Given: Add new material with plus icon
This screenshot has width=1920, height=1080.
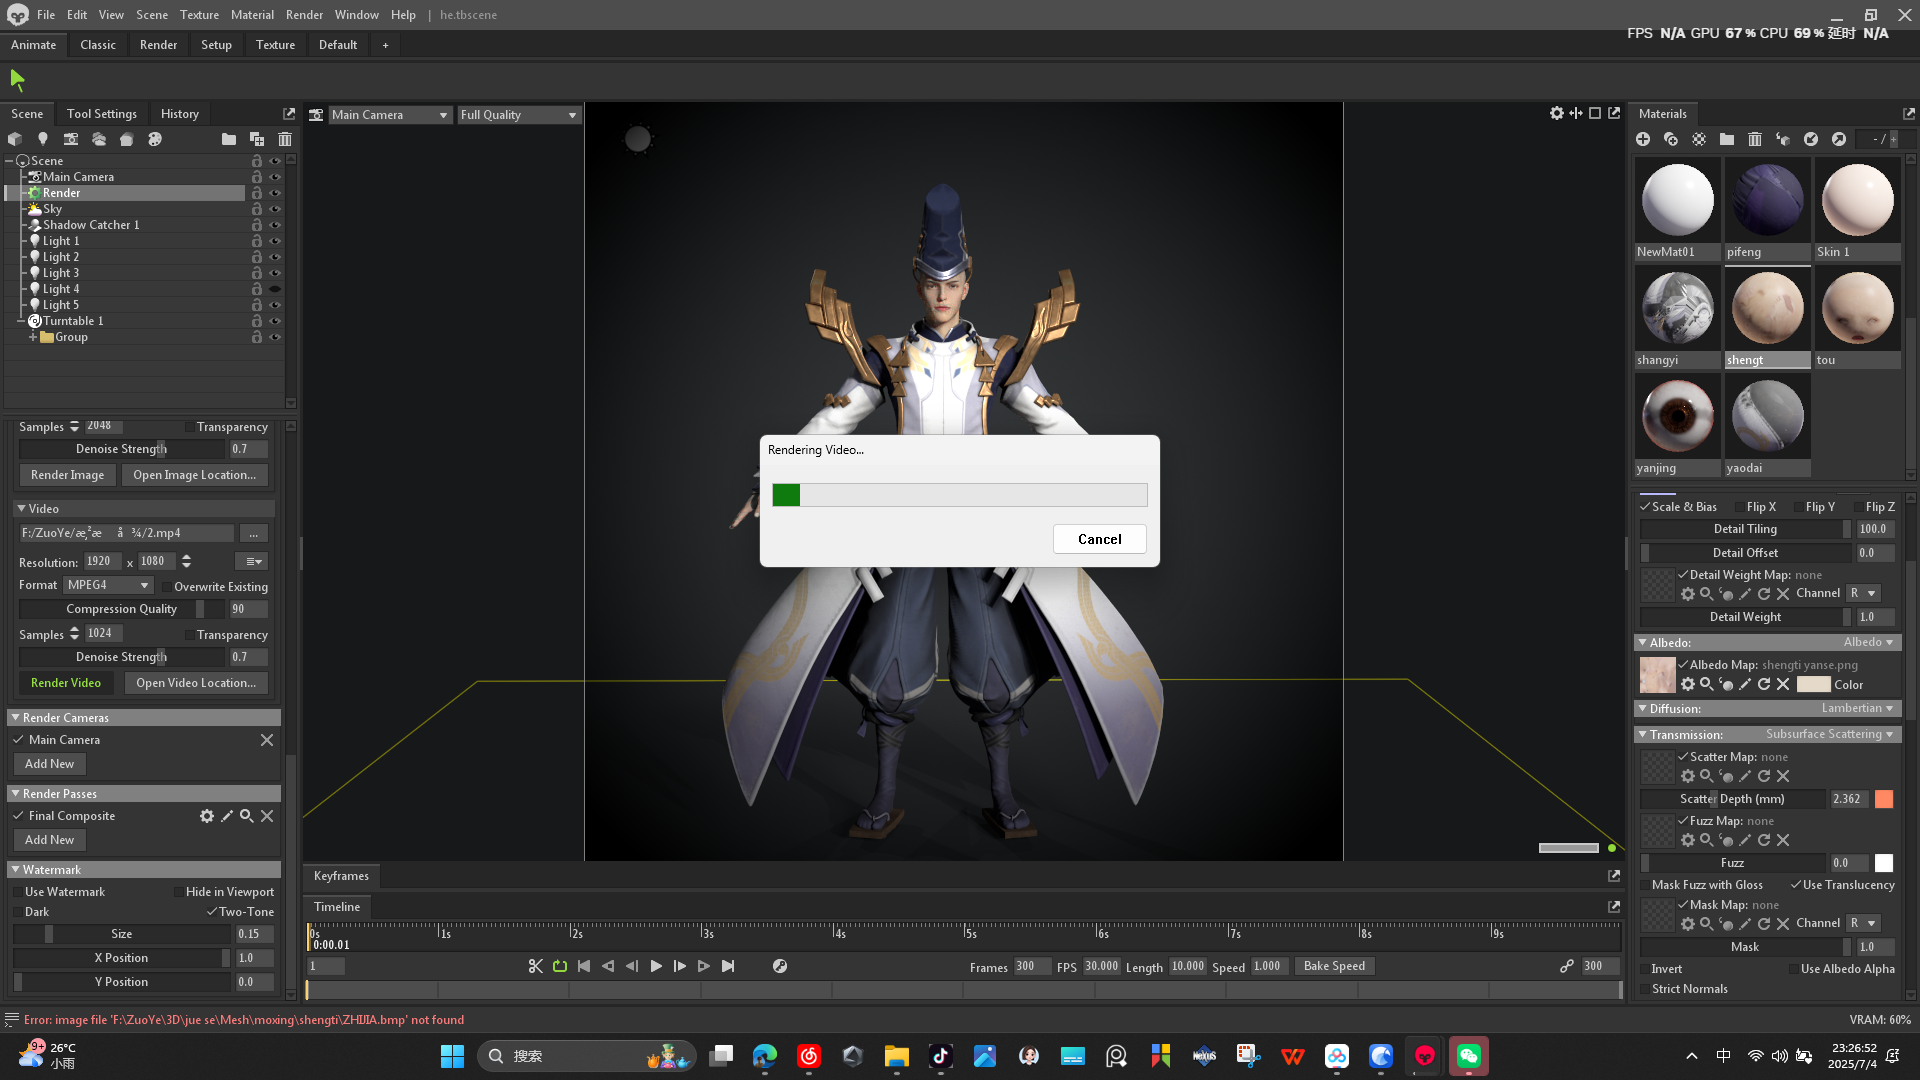Looking at the screenshot, I should coord(1643,139).
